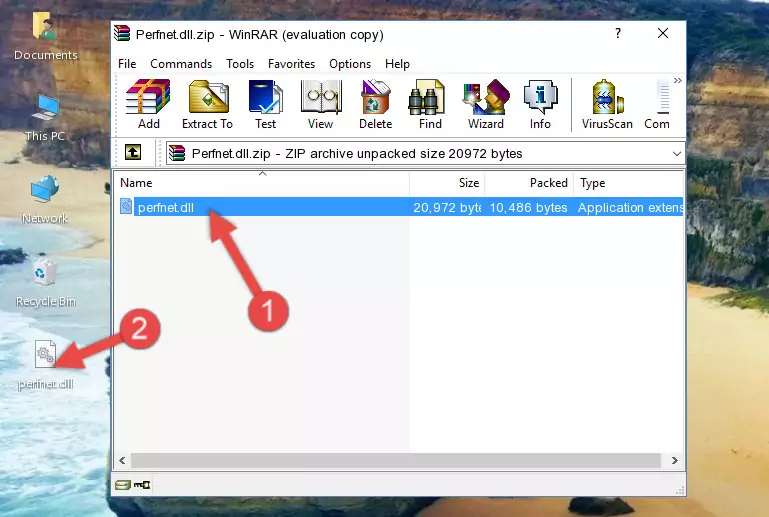769x517 pixels.
Task: Select the Recycle Bin desktop icon
Action: coord(45,284)
